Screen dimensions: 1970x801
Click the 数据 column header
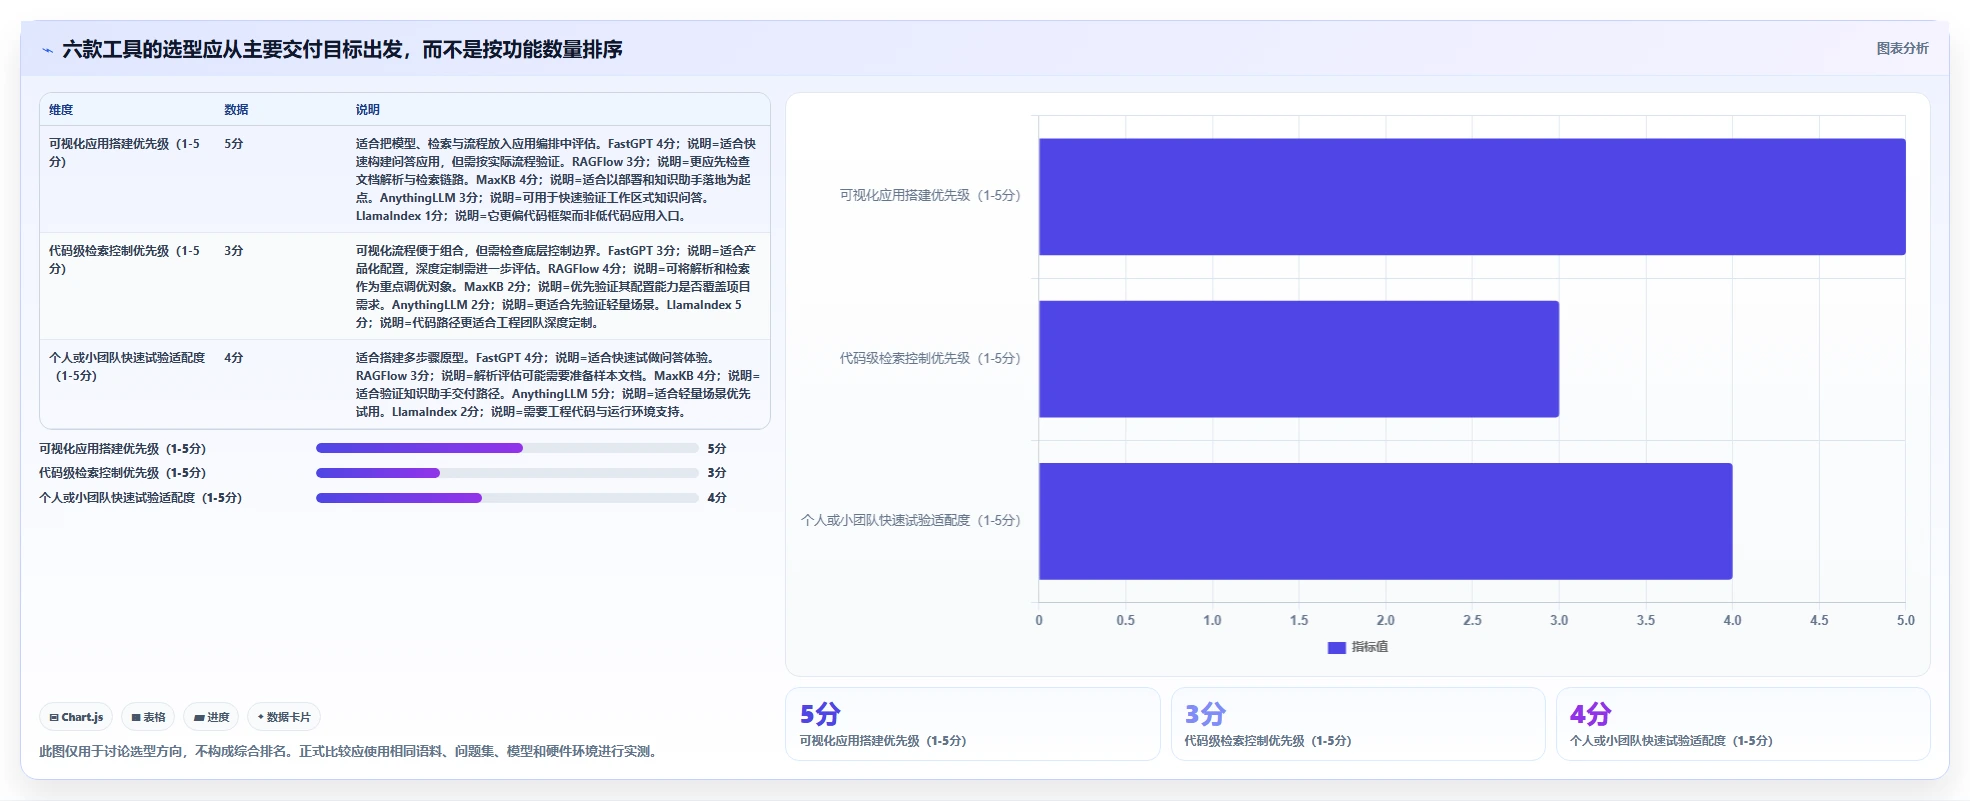236,110
